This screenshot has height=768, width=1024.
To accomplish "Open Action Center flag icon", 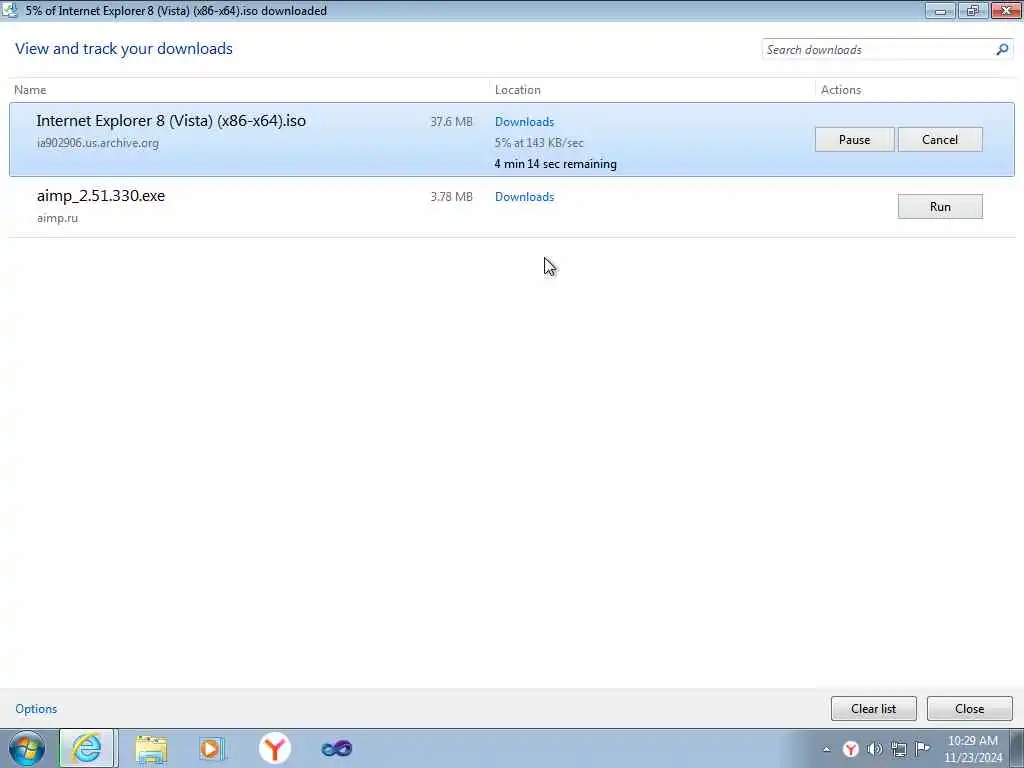I will 922,748.
